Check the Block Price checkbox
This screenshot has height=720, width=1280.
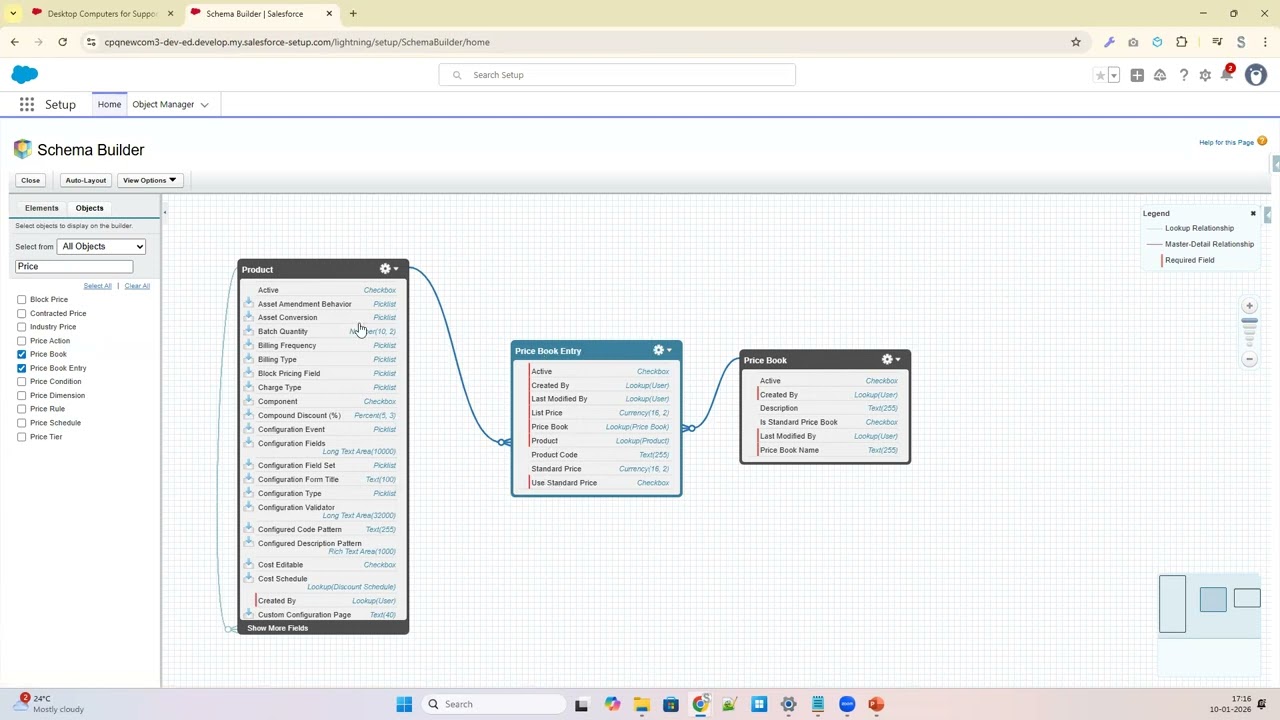pos(22,299)
